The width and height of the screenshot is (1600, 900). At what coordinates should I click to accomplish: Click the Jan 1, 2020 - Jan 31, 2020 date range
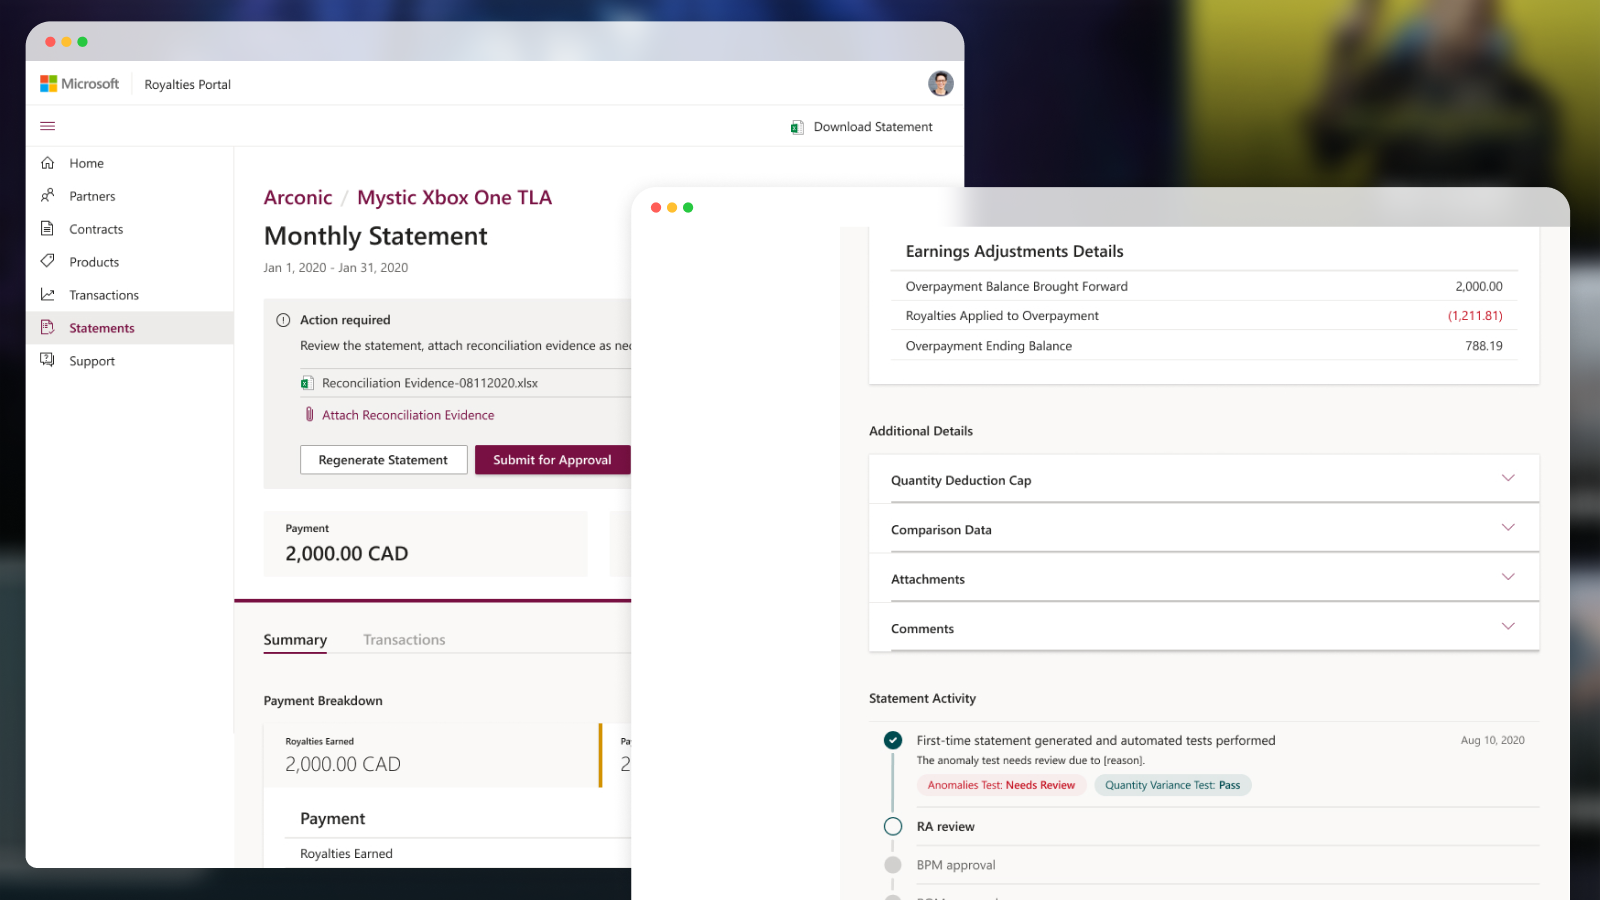tap(335, 268)
